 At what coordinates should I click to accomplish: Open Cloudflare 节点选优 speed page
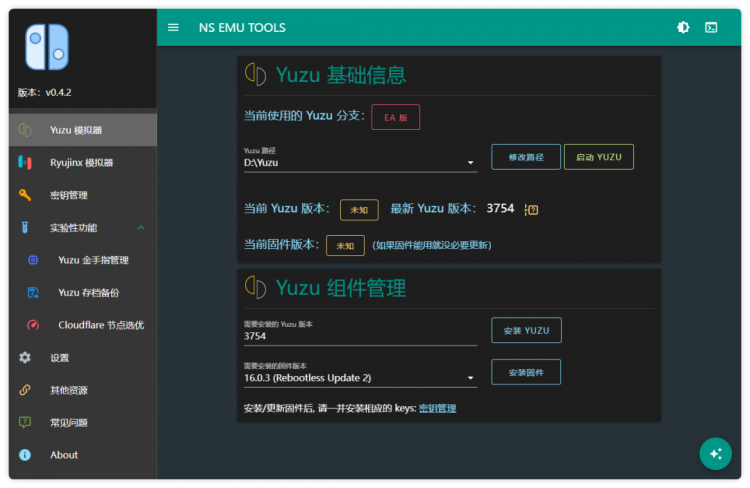(x=83, y=325)
